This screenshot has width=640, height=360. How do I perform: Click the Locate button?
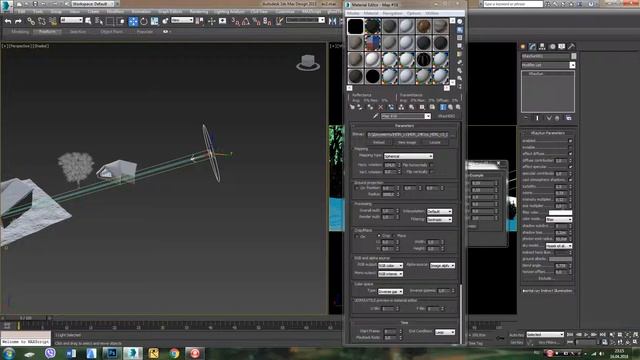pyautogui.click(x=435, y=142)
